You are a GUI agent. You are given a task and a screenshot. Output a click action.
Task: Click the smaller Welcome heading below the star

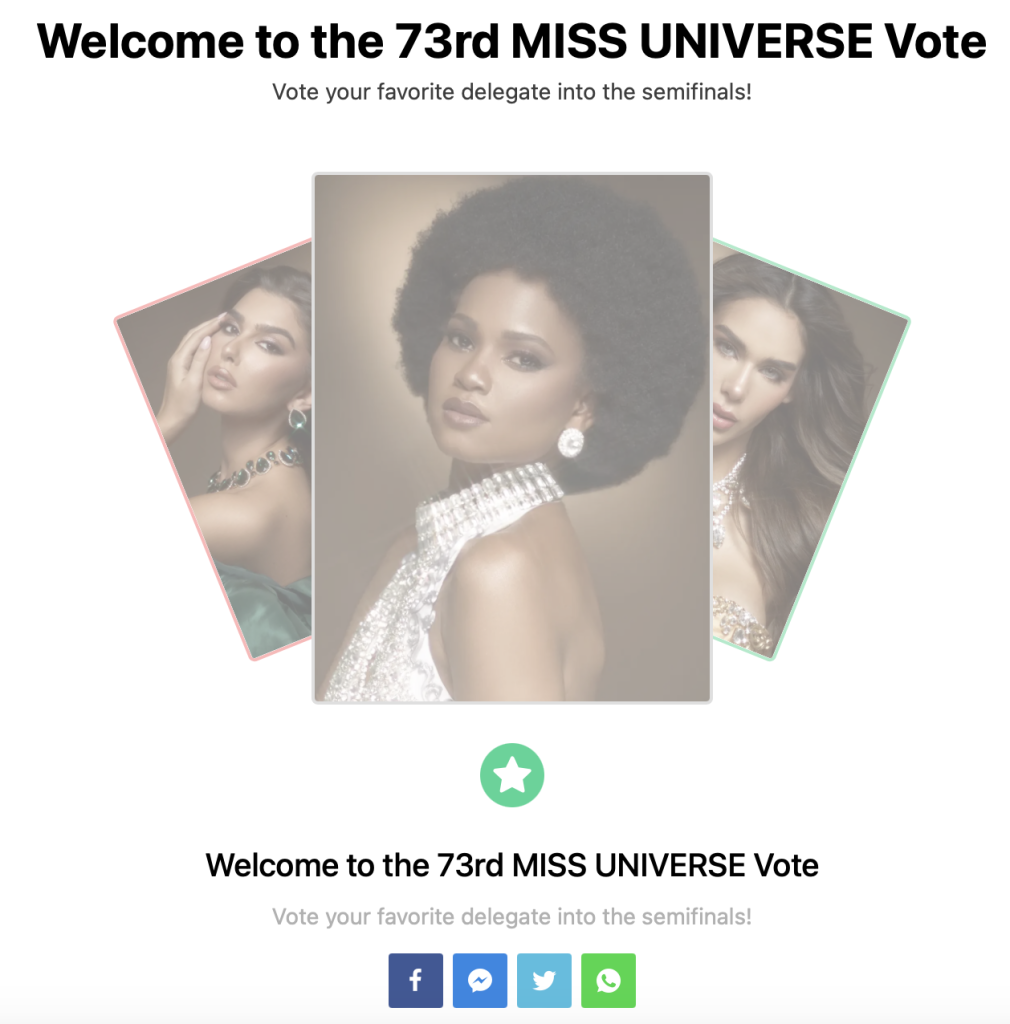pos(512,865)
